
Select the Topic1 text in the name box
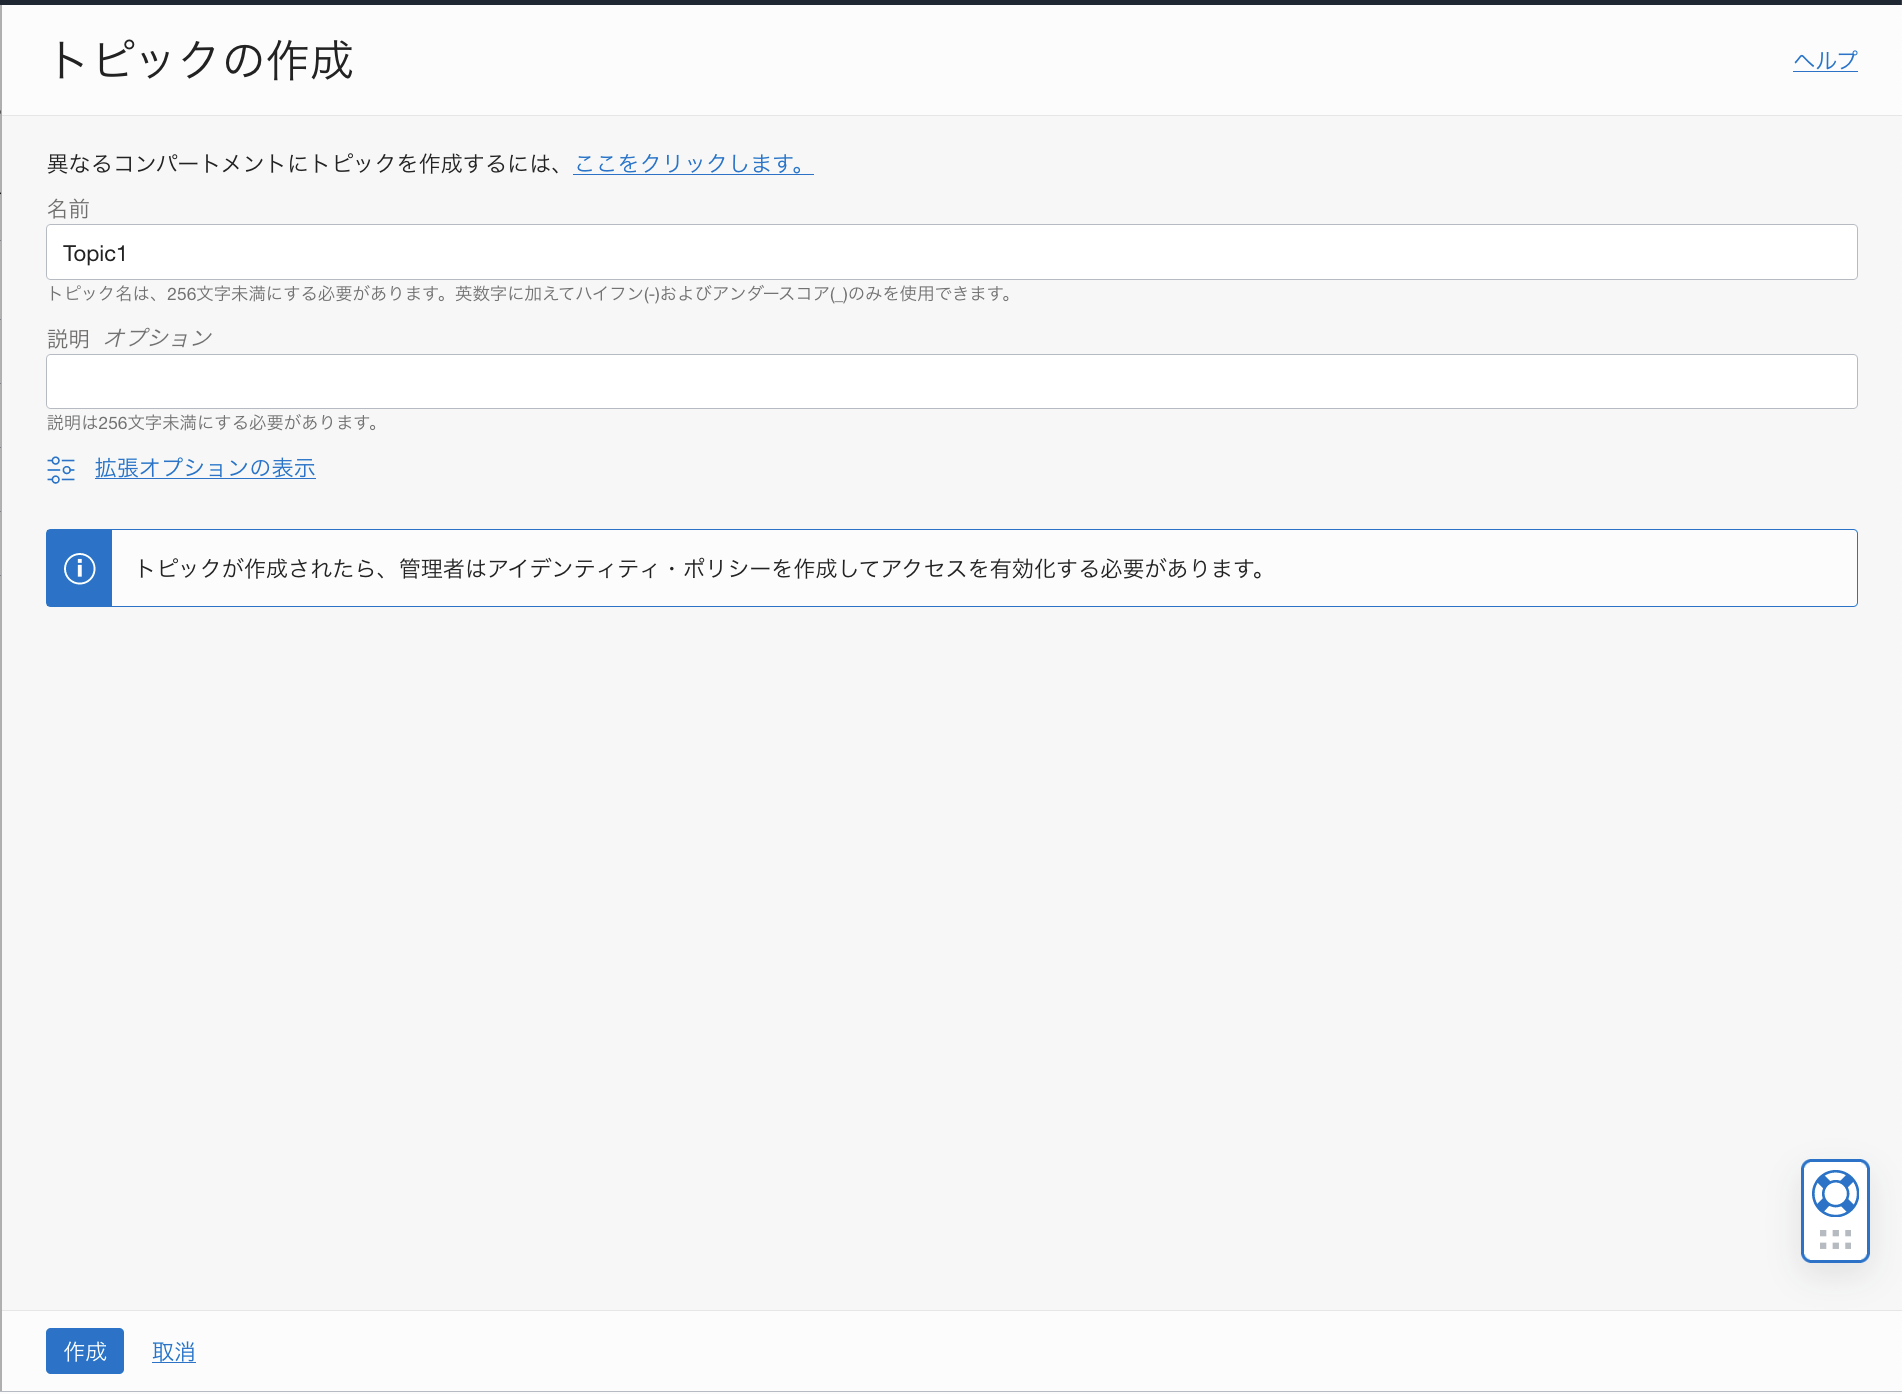[x=94, y=253]
